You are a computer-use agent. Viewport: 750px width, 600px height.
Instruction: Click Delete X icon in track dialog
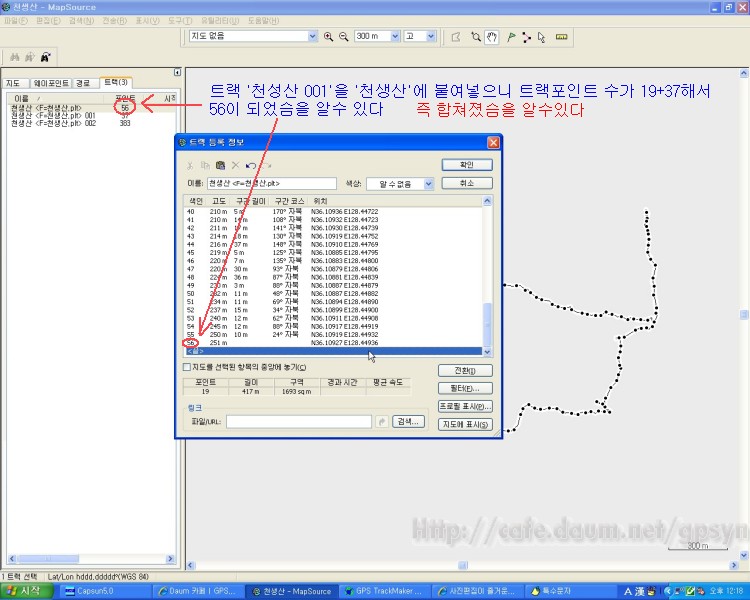tap(235, 166)
